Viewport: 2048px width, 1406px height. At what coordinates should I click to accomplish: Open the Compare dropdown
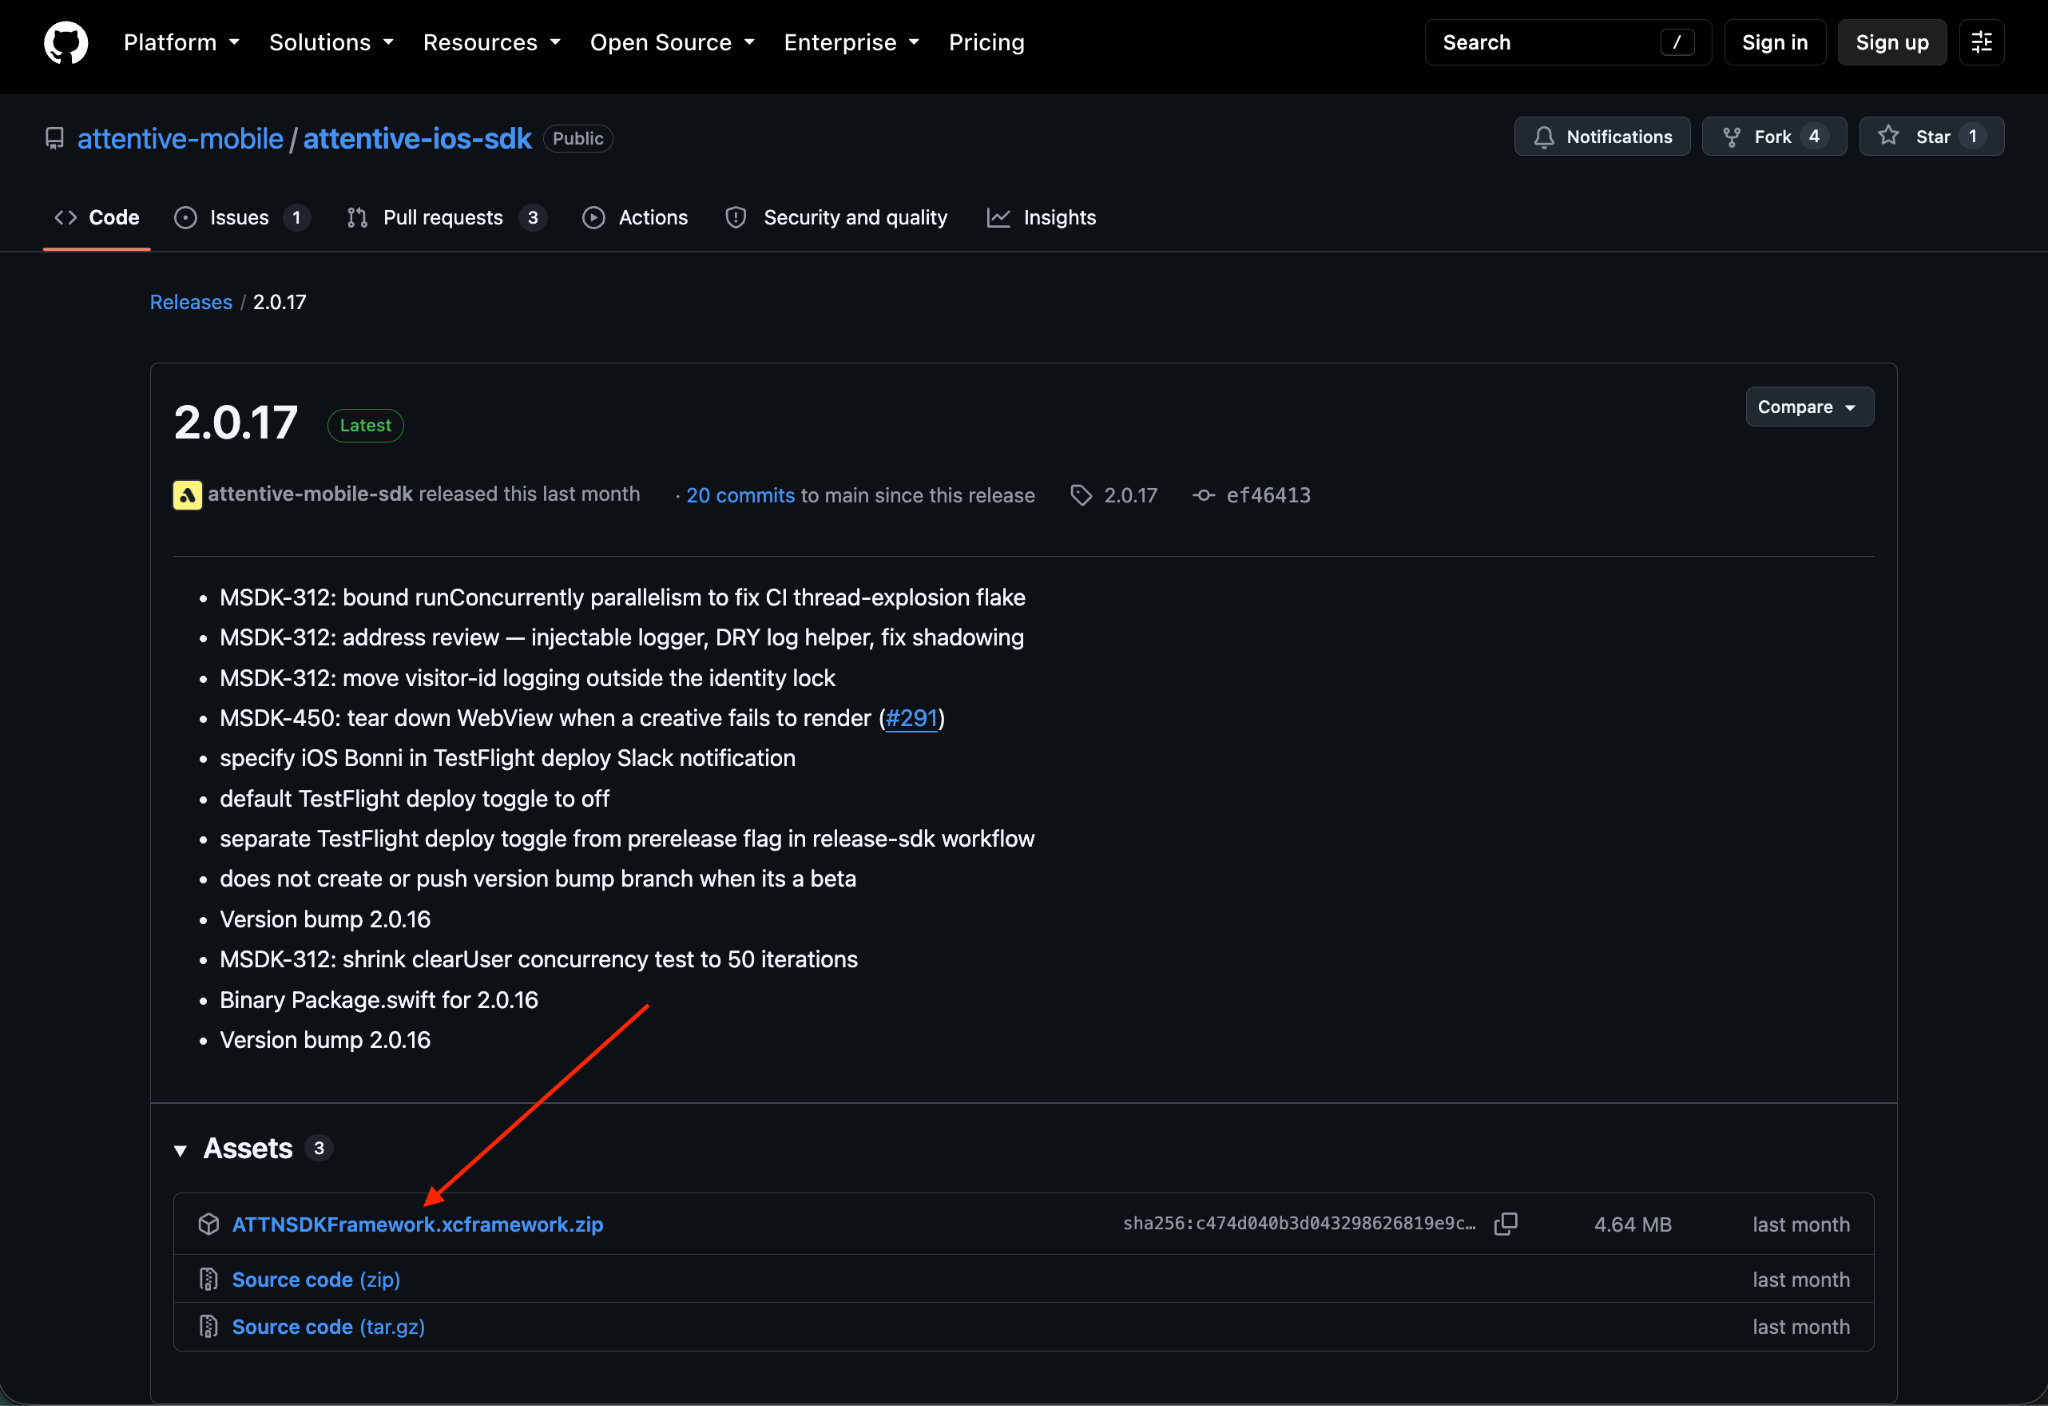point(1809,407)
